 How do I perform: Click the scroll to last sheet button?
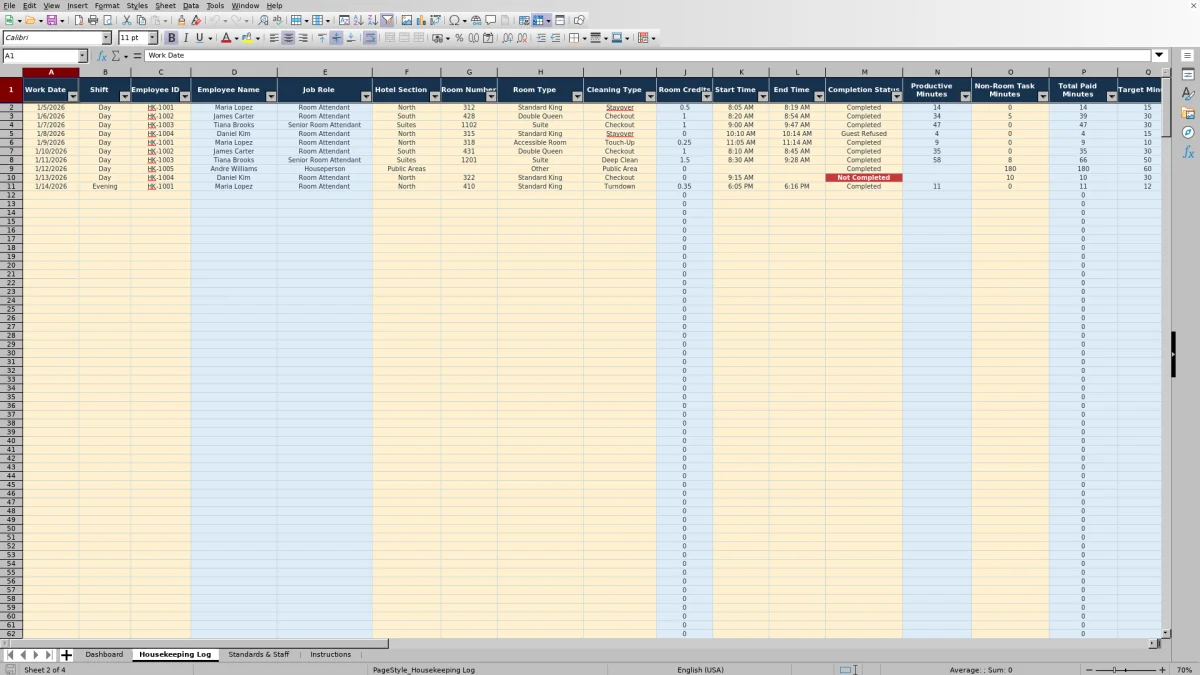[x=49, y=655]
